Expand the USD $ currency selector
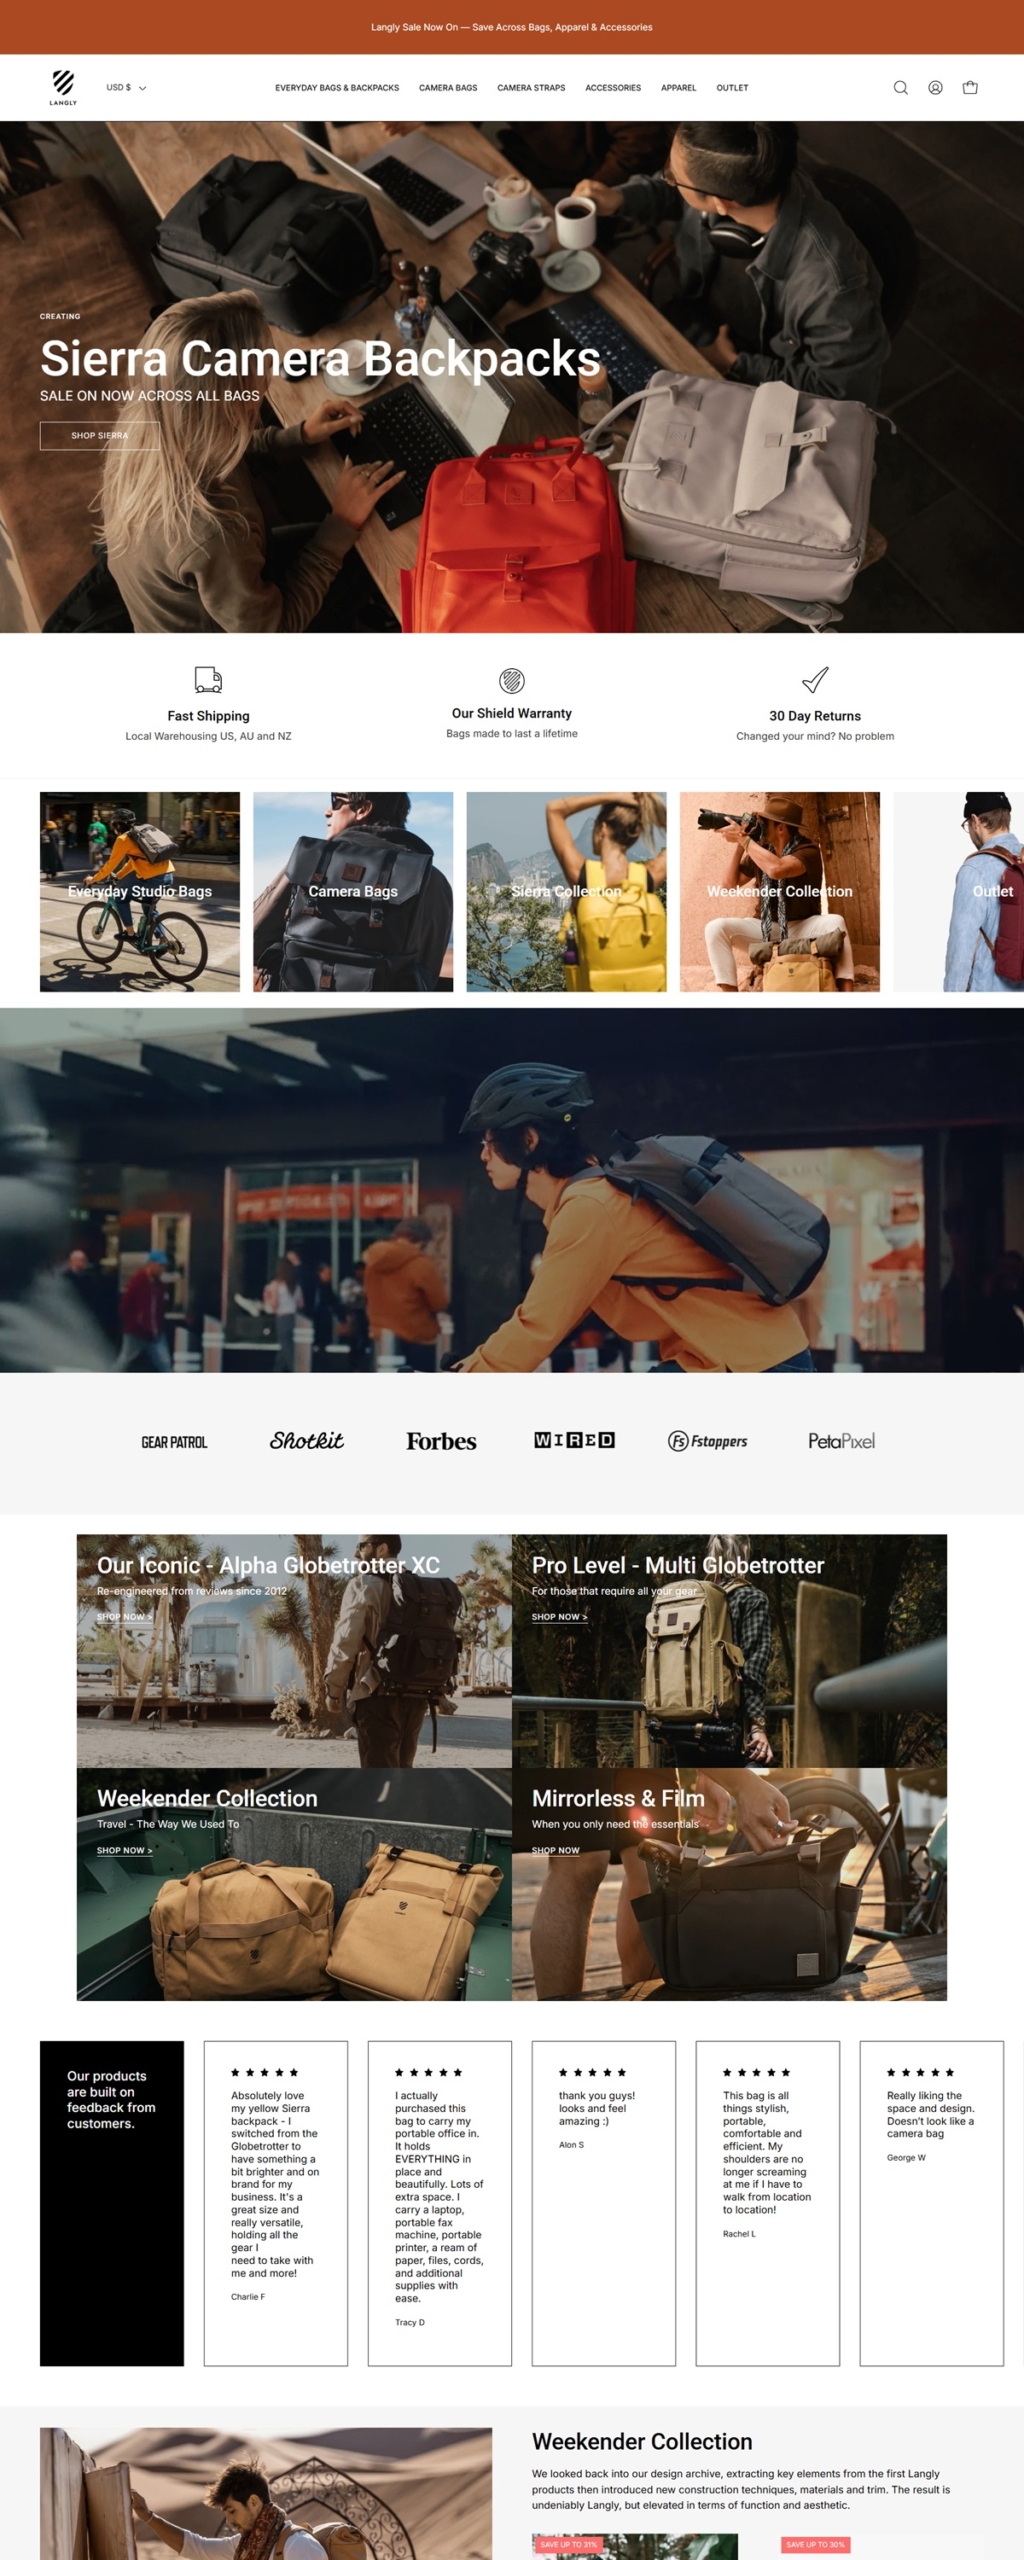 126,88
